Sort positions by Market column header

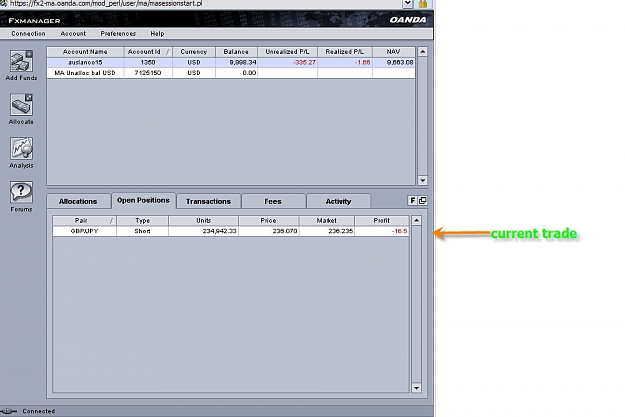coord(327,220)
